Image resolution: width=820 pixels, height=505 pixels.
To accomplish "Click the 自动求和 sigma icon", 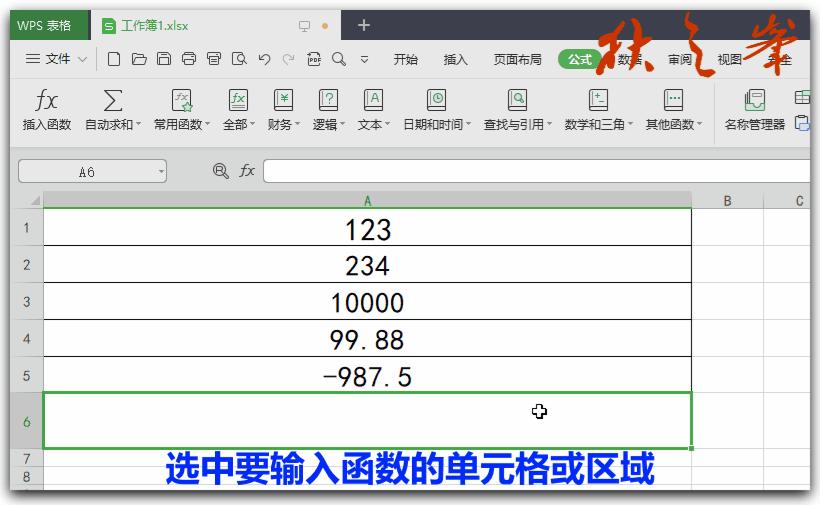I will 112,100.
